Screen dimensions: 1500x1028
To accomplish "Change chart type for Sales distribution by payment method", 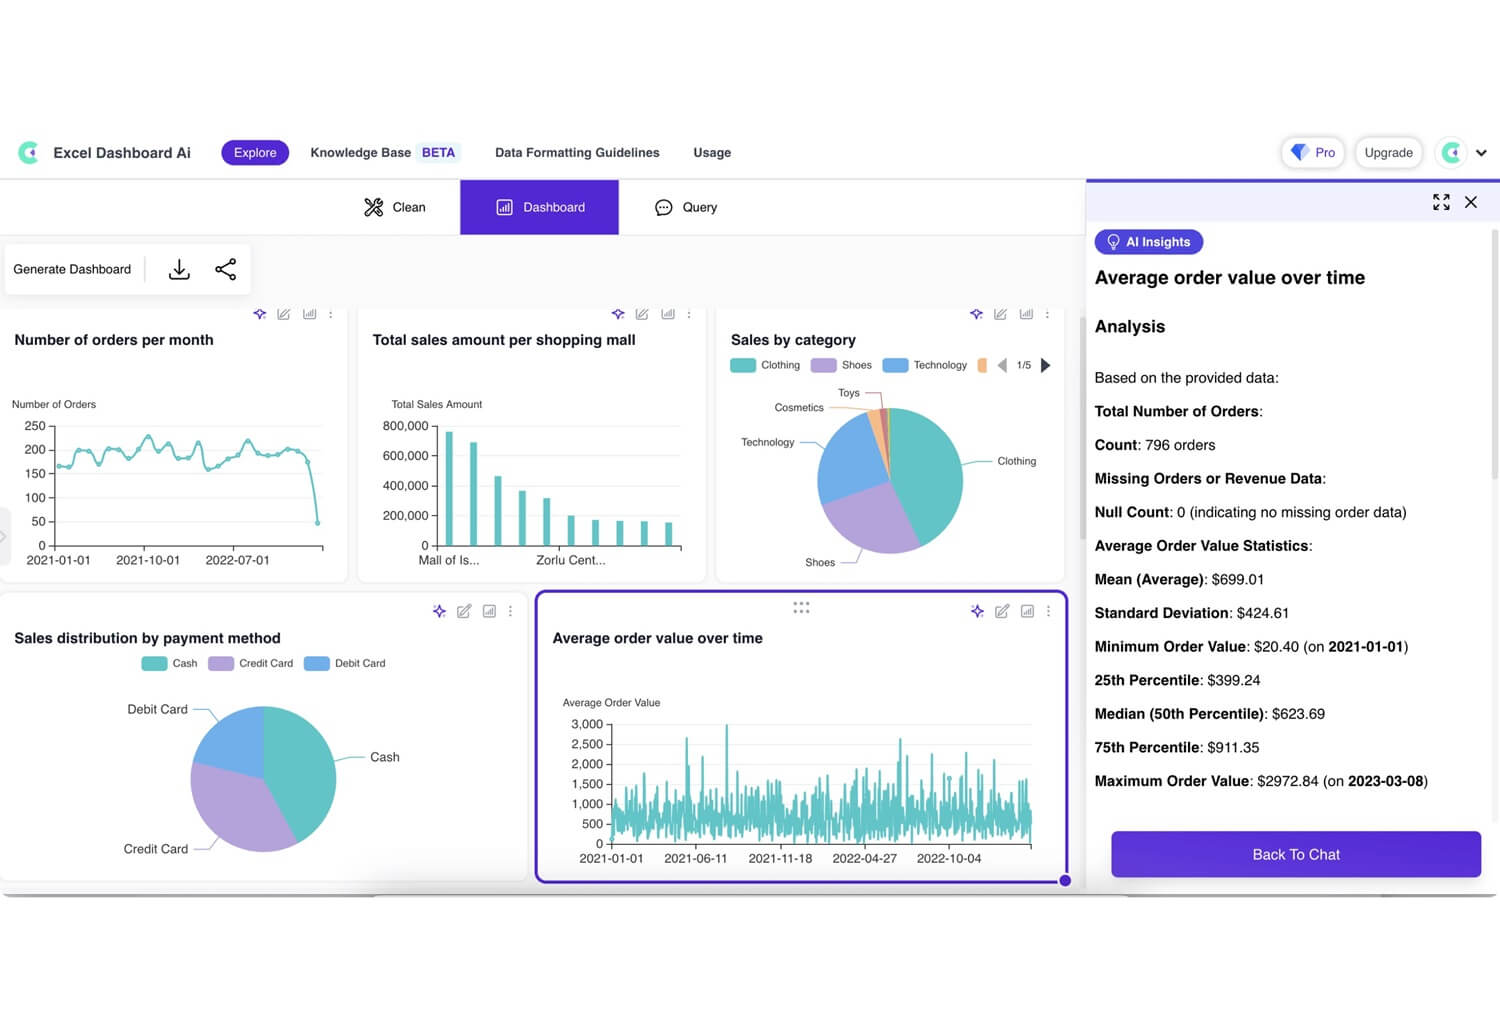I will tap(489, 611).
